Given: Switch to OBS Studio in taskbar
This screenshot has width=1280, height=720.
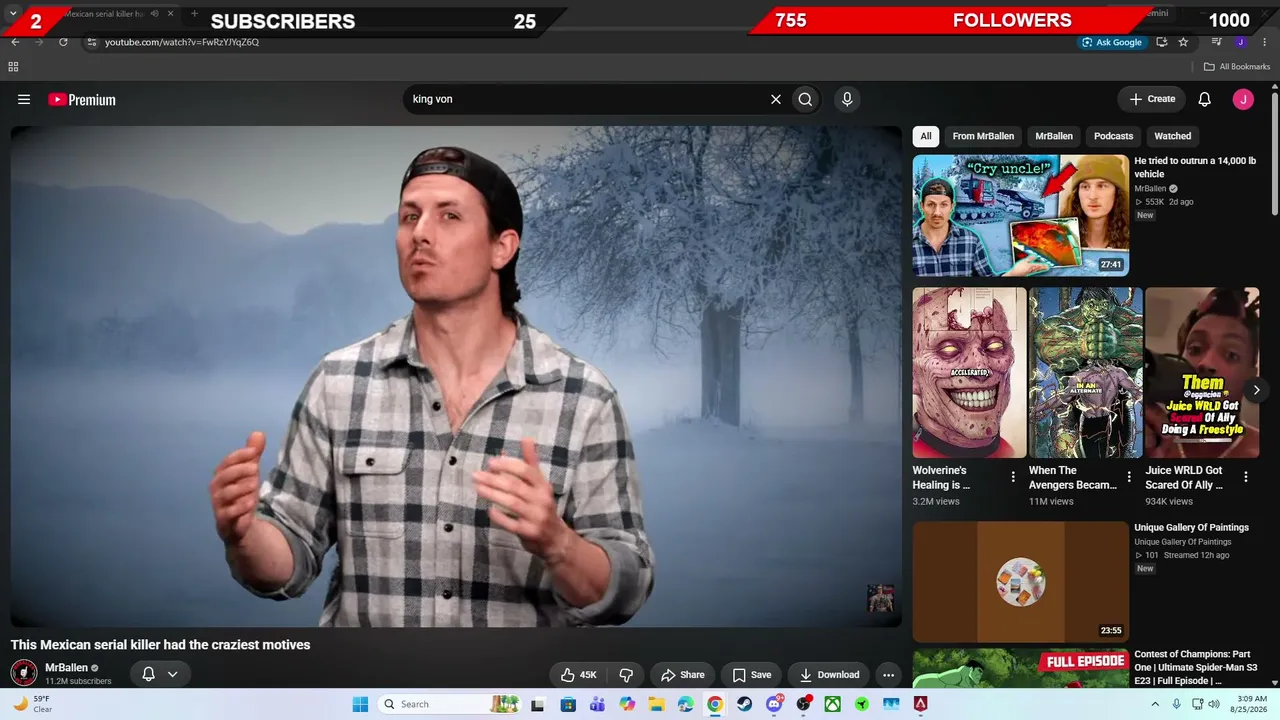Looking at the screenshot, I should point(803,704).
